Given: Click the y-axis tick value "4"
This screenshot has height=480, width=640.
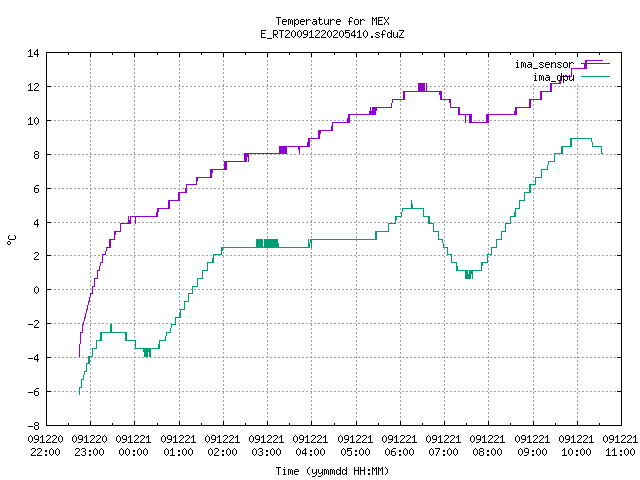Looking at the screenshot, I should pyautogui.click(x=36, y=223).
